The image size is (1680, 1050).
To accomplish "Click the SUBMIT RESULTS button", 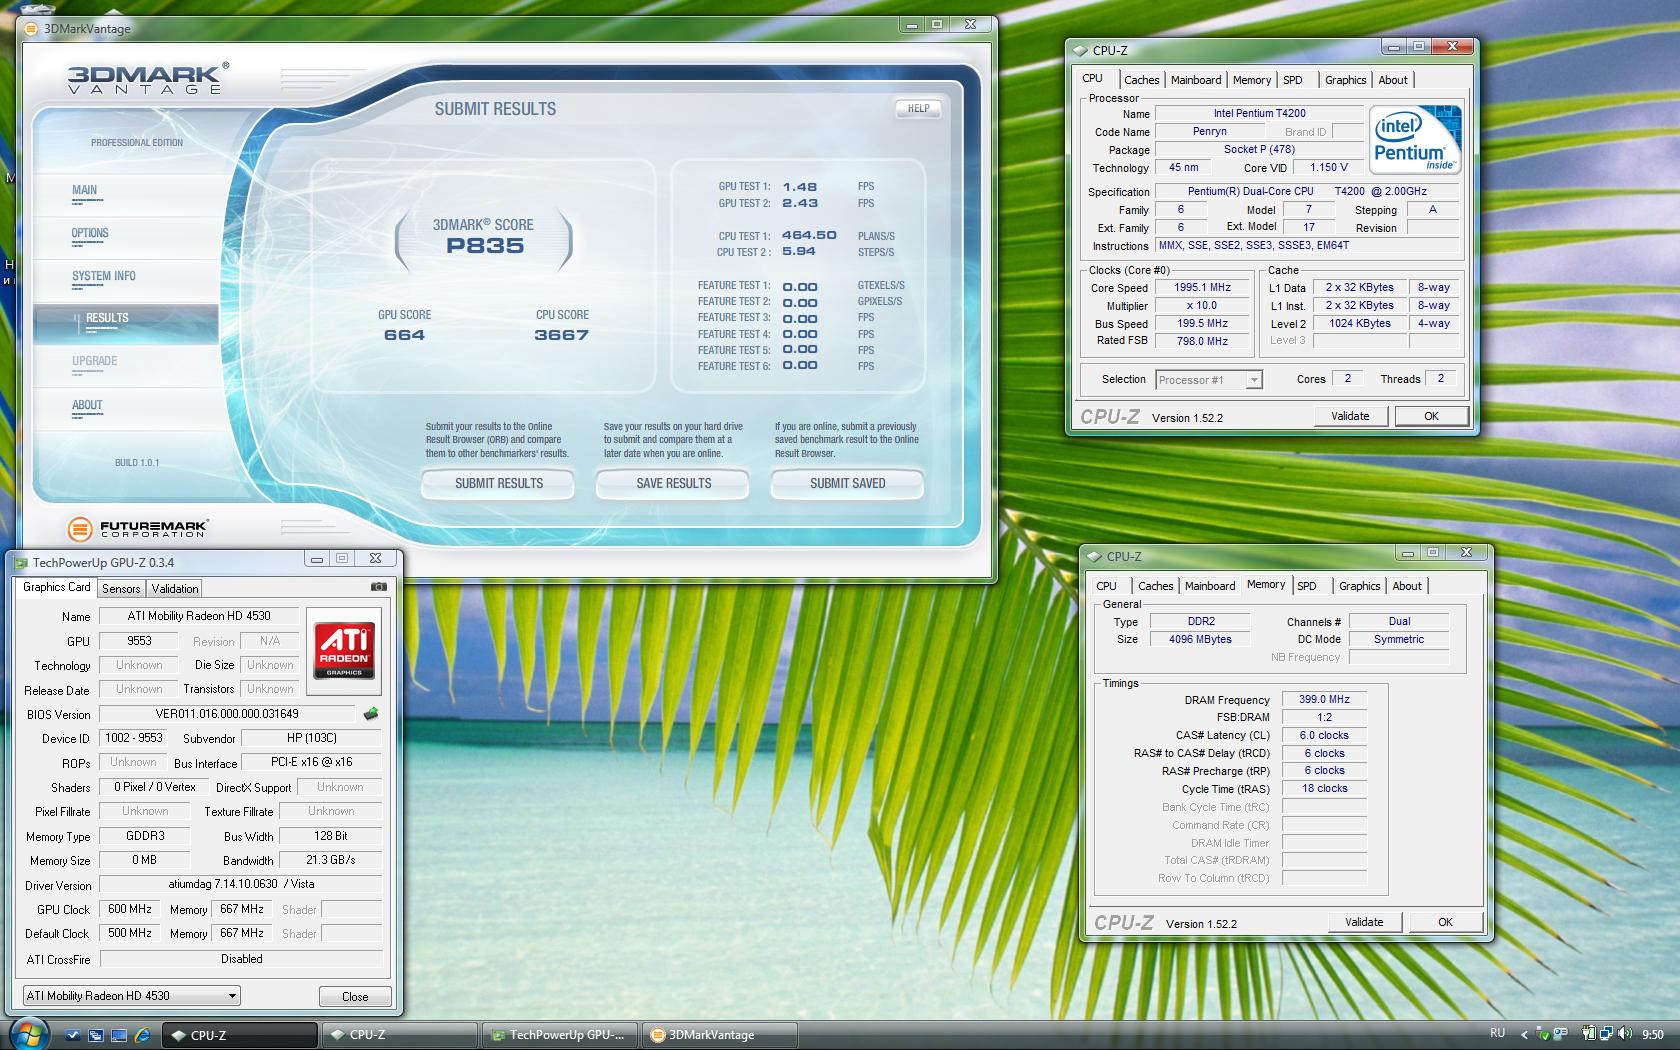I will coord(498,483).
